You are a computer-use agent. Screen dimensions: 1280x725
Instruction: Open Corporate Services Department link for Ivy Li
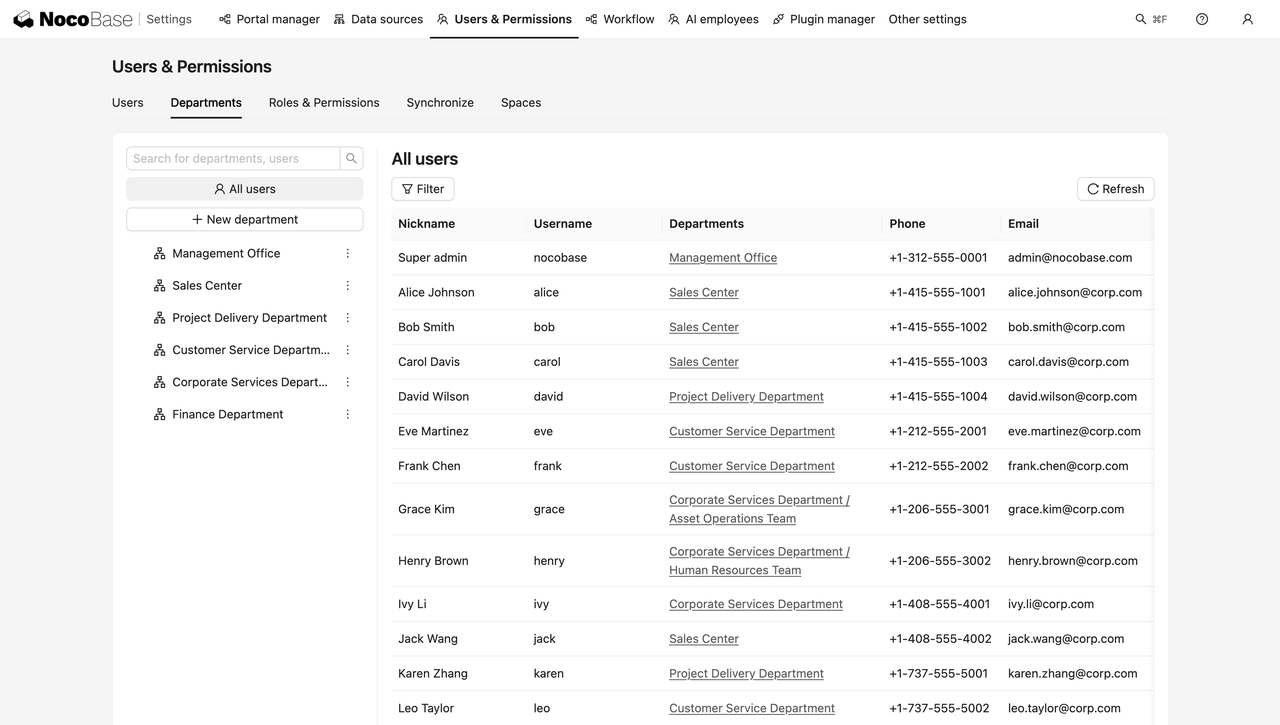(756, 604)
